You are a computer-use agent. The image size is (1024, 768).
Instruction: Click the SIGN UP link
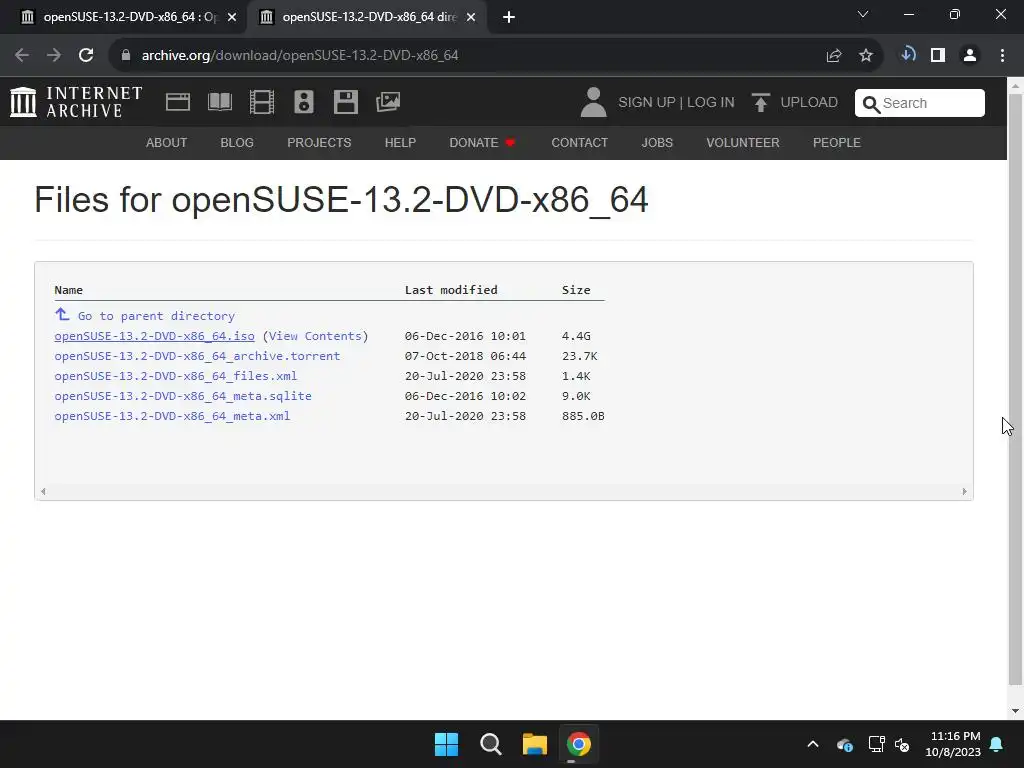click(647, 103)
